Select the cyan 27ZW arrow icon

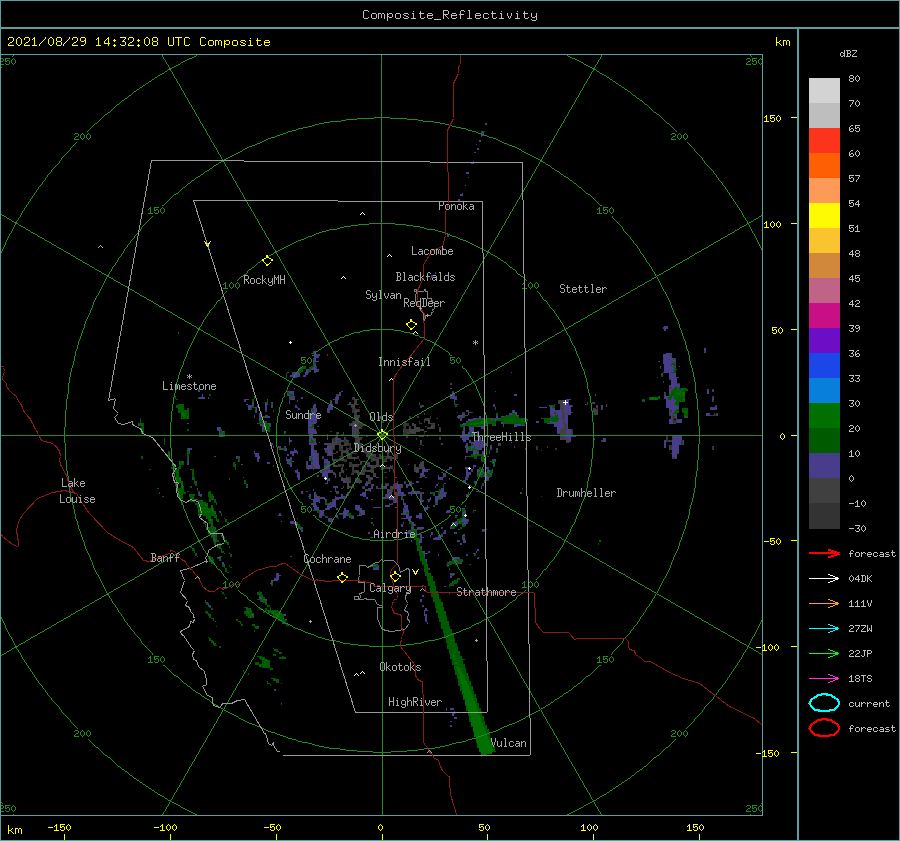point(824,629)
